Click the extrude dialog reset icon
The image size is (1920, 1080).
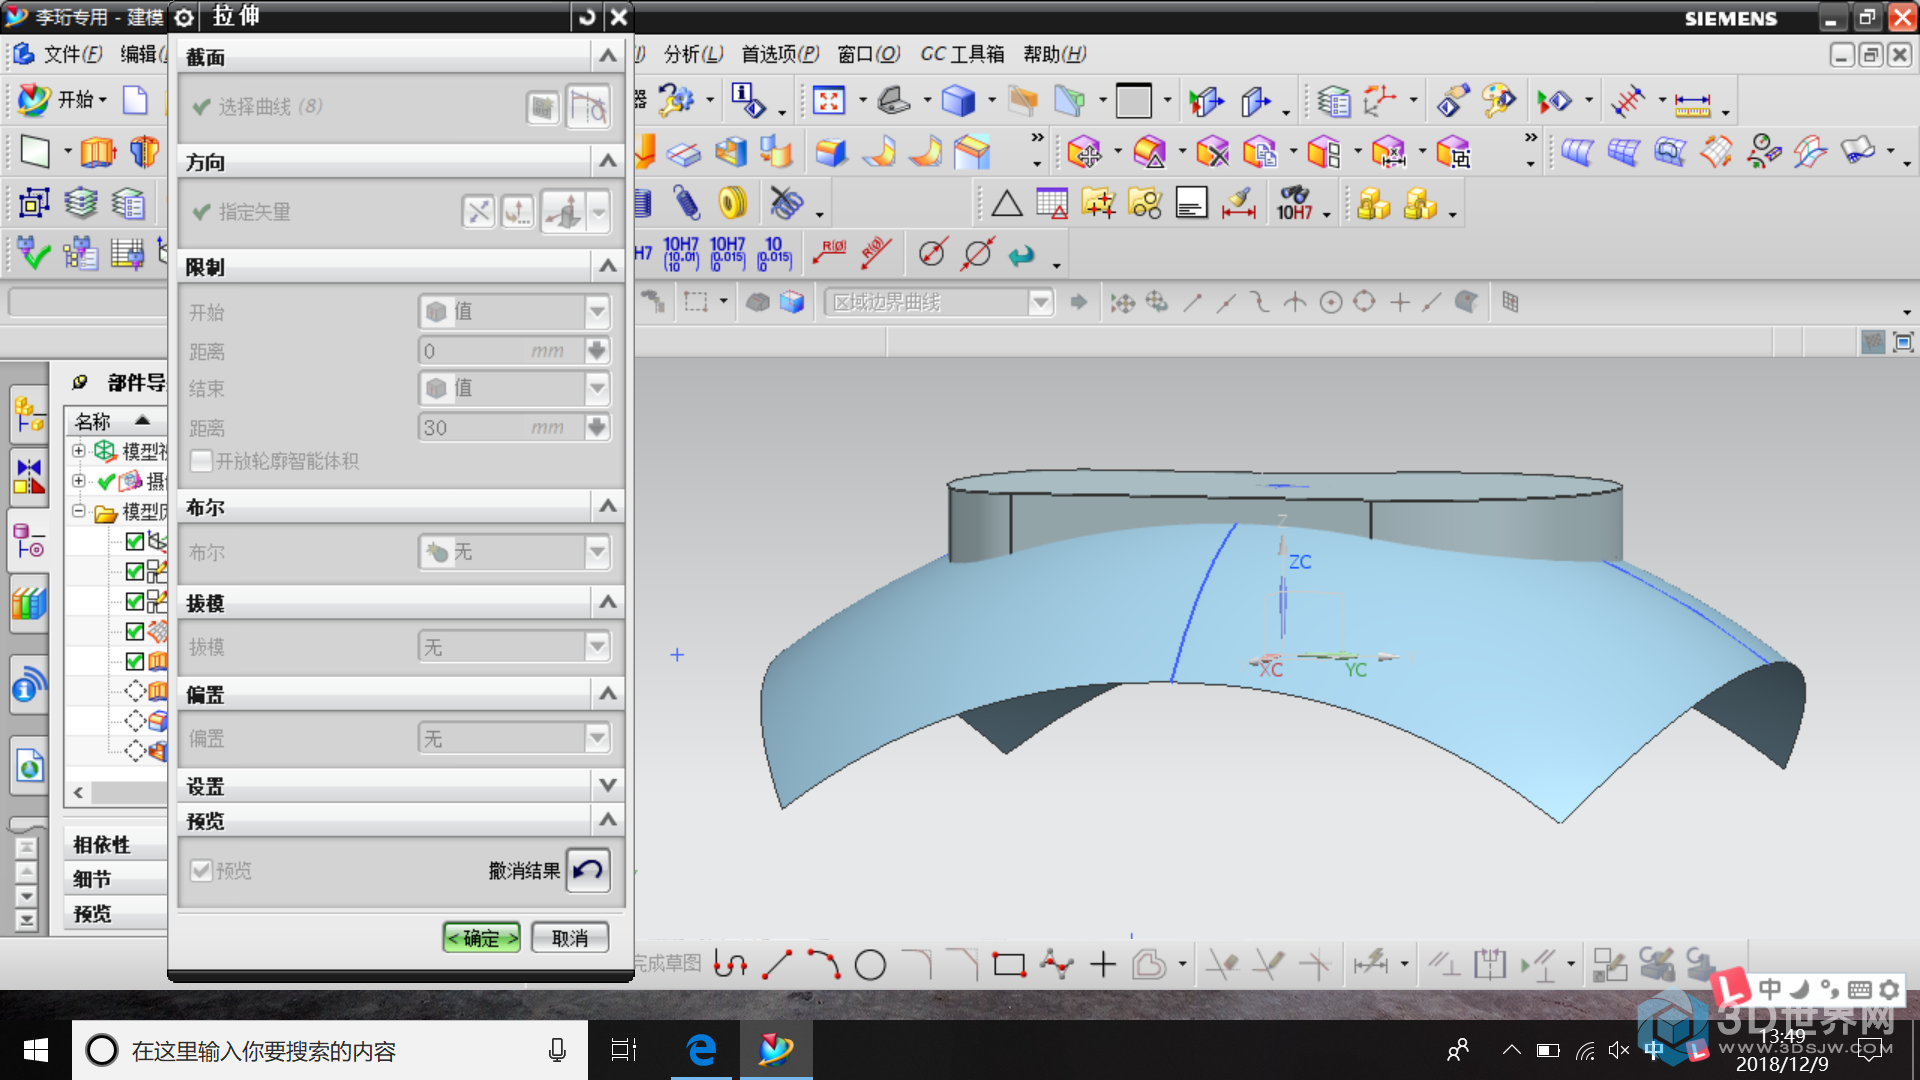pos(587,16)
